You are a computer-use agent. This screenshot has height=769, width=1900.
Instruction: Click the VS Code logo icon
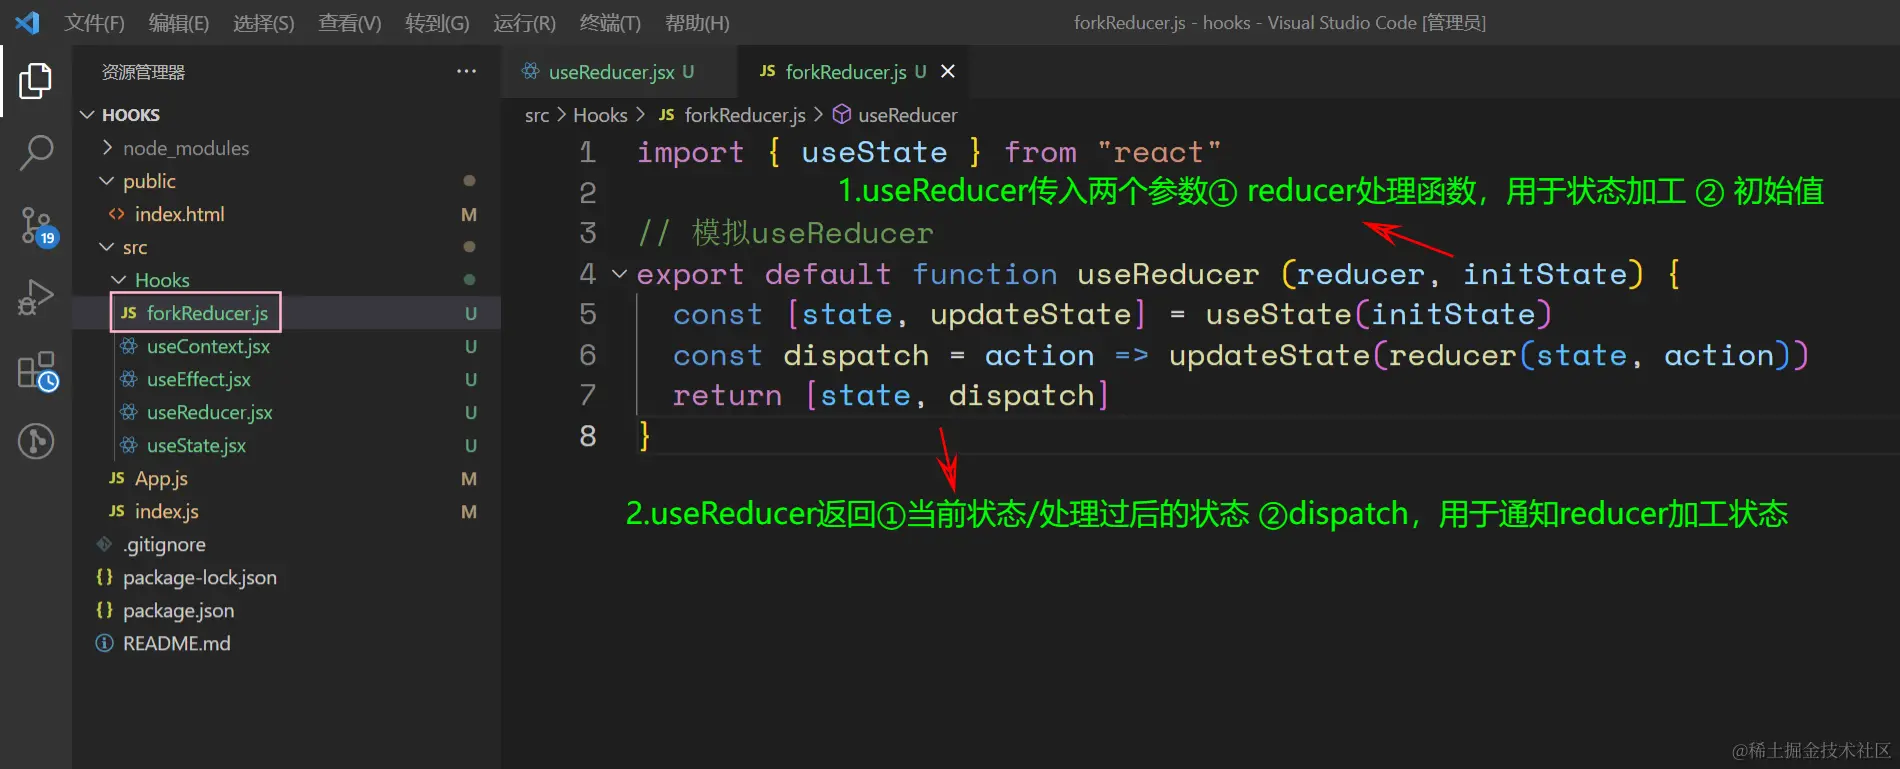[x=27, y=22]
